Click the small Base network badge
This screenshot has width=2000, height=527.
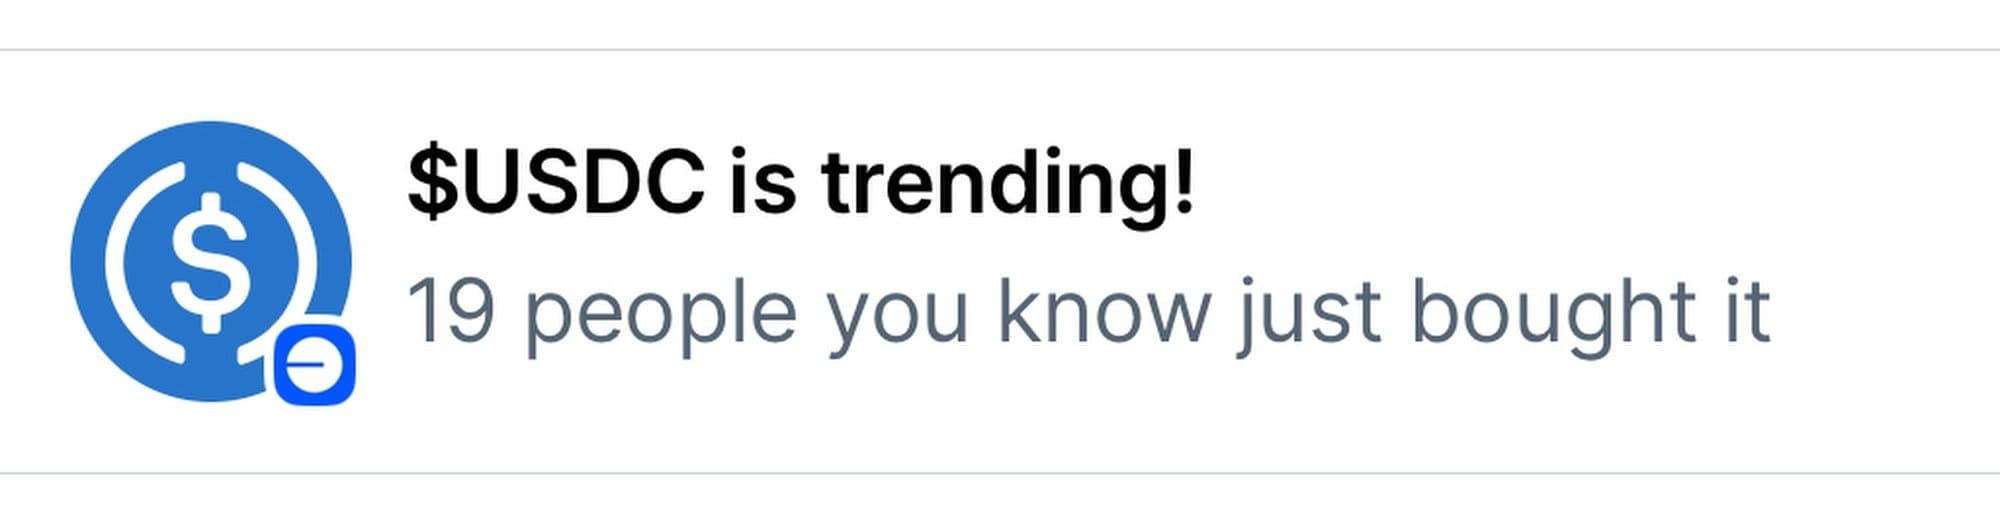[314, 365]
